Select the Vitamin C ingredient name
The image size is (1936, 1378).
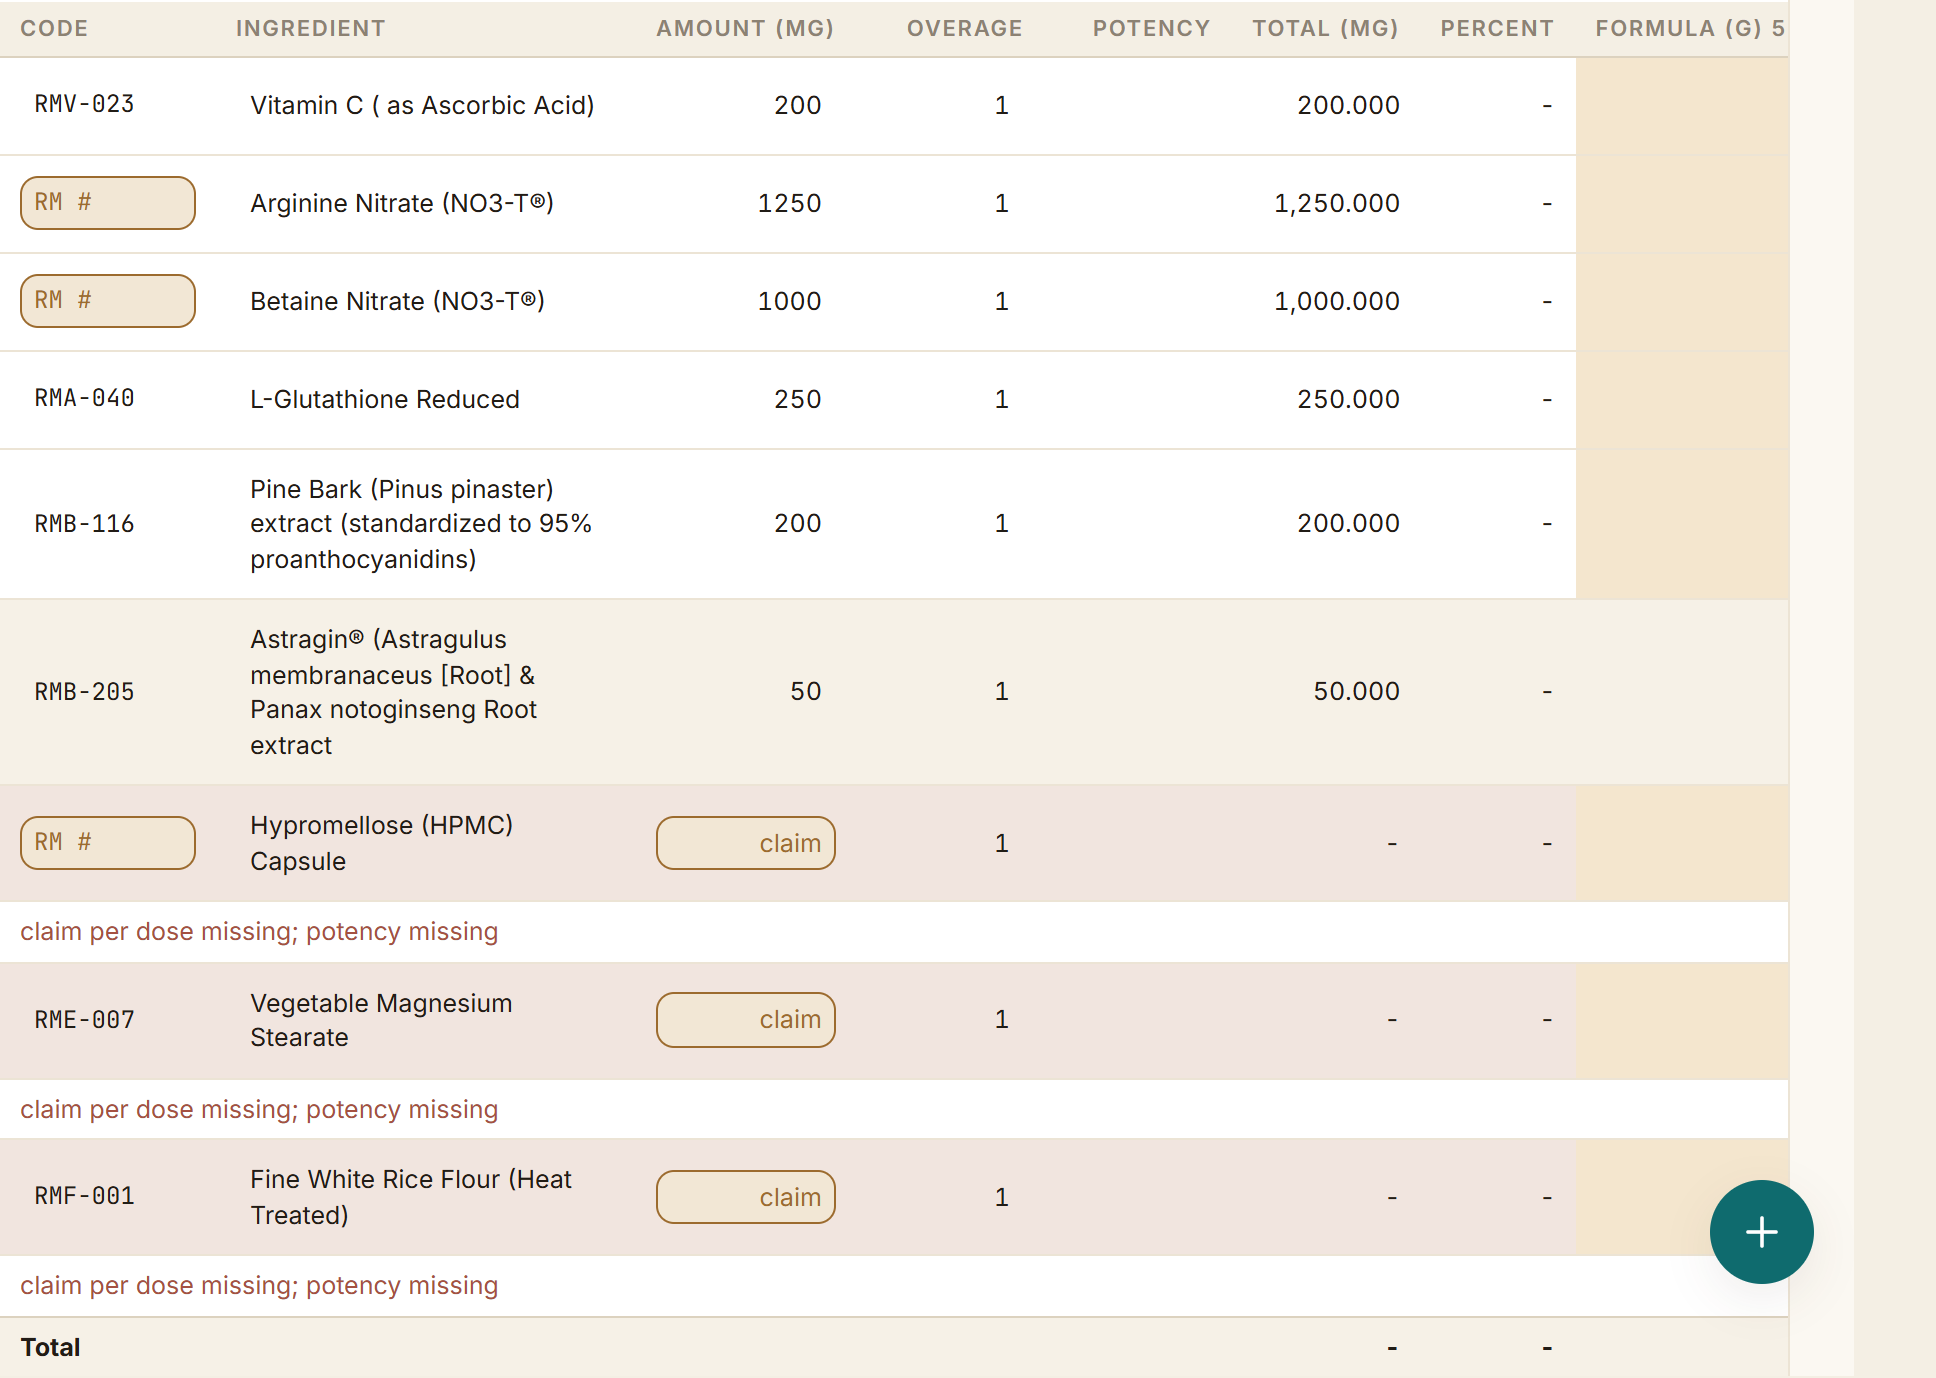(x=422, y=105)
